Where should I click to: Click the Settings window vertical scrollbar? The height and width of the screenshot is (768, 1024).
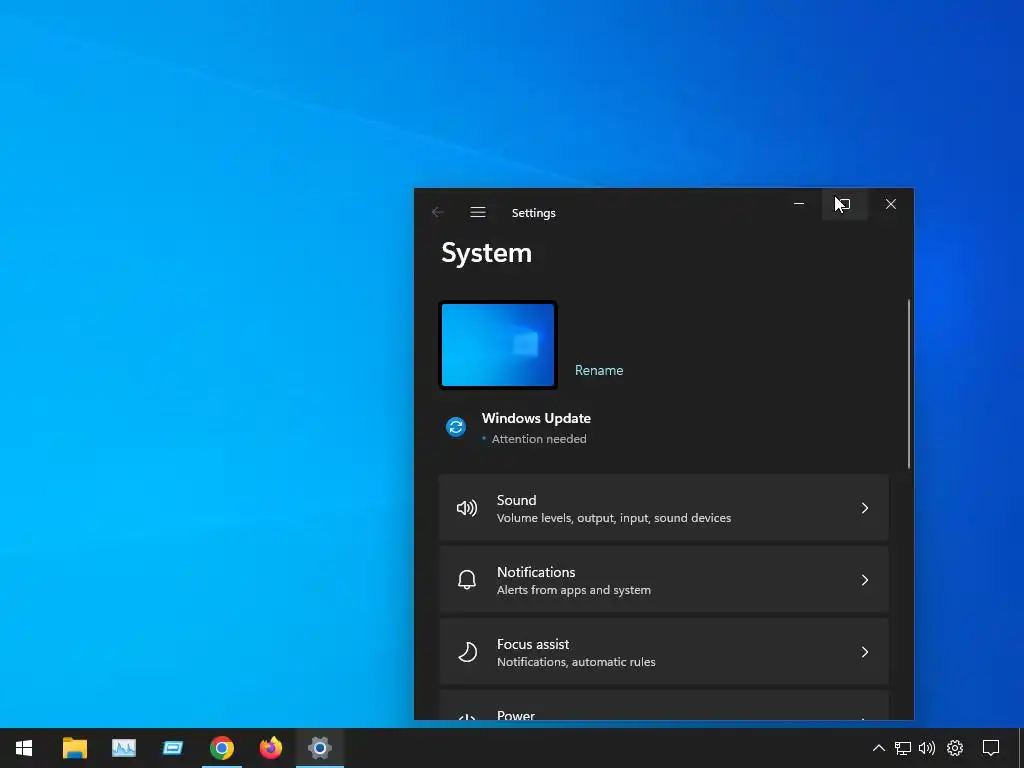(x=908, y=384)
